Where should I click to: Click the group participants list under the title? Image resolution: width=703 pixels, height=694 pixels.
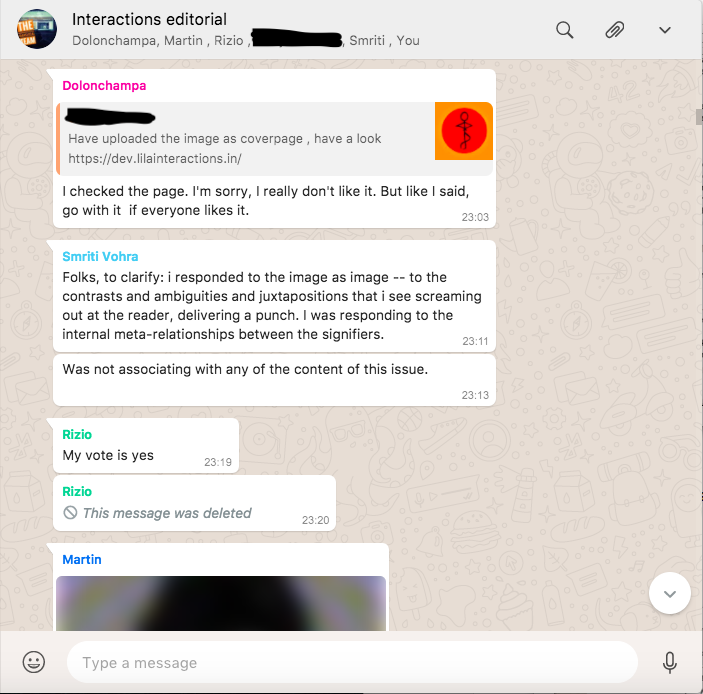(246, 40)
